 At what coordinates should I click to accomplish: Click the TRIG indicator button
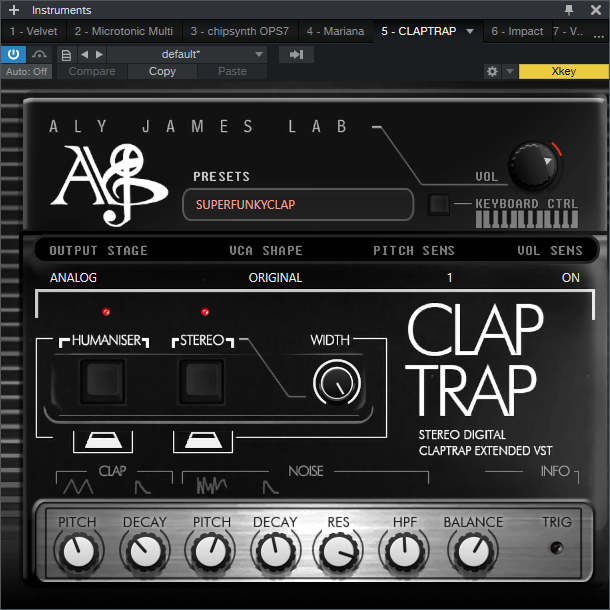tap(557, 548)
